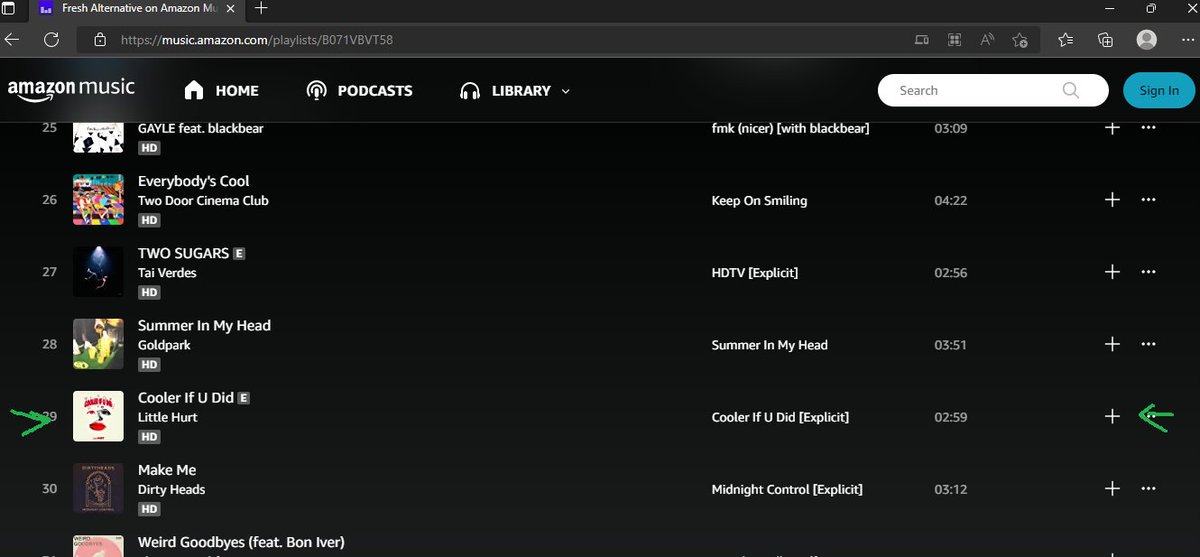Click the Weird Goodbyes (feat. Bon Iver) title
Viewport: 1200px width, 557px height.
tap(241, 542)
